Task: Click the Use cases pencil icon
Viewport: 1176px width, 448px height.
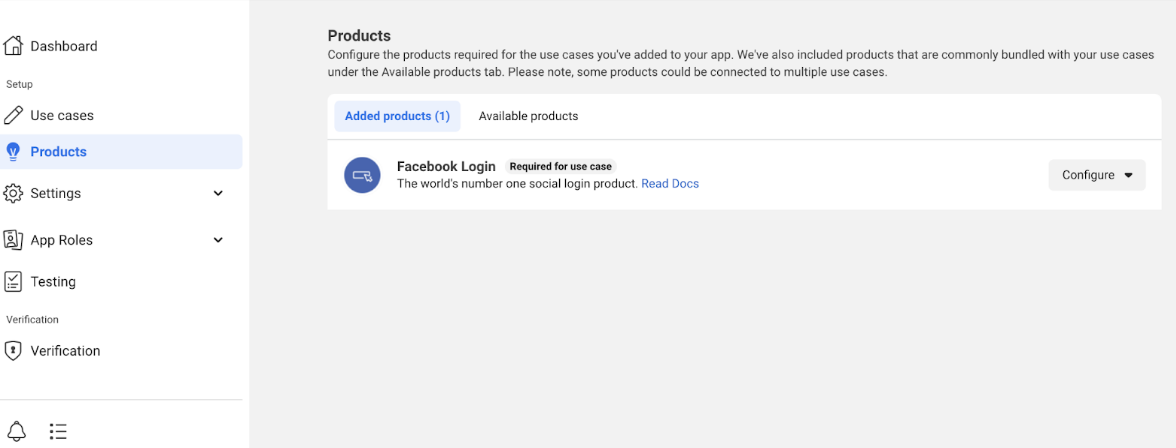Action: tap(13, 115)
